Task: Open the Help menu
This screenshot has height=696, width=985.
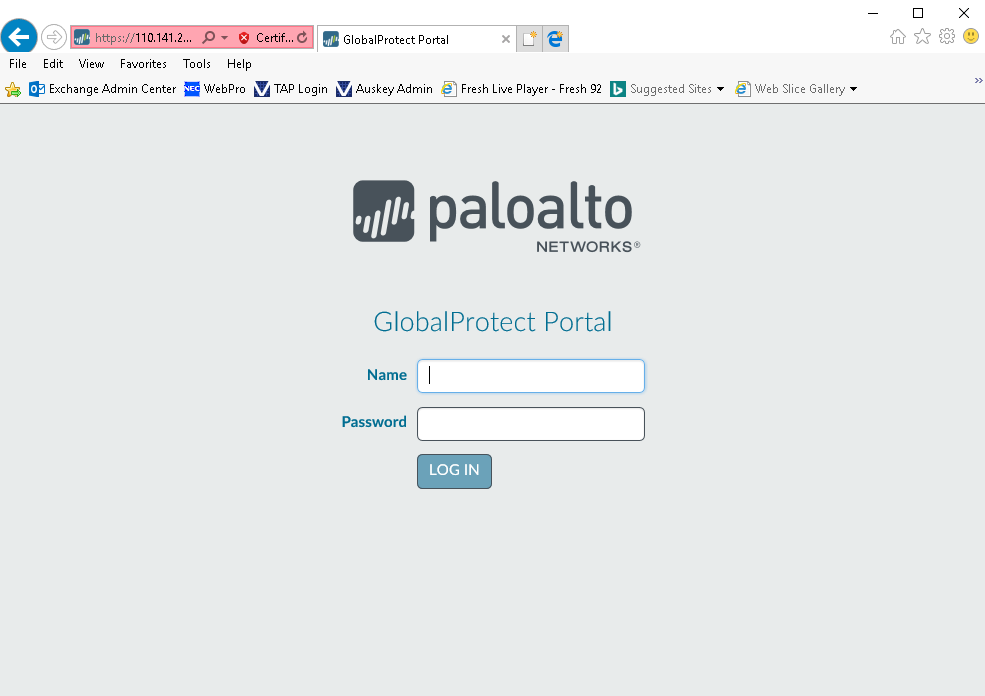Action: coord(239,63)
